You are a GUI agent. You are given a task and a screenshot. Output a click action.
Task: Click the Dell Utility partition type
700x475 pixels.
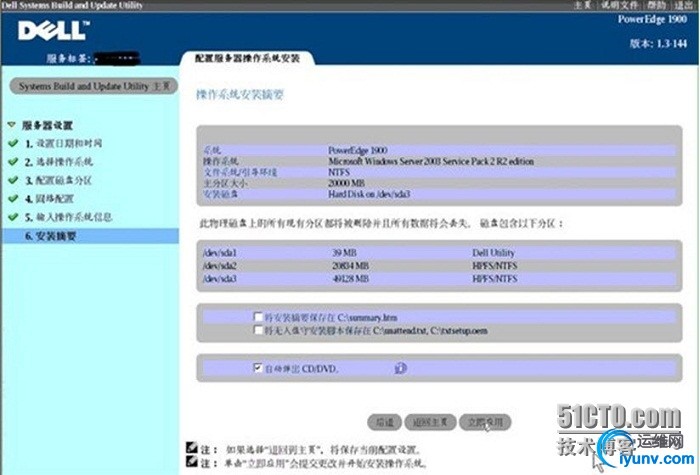click(493, 253)
